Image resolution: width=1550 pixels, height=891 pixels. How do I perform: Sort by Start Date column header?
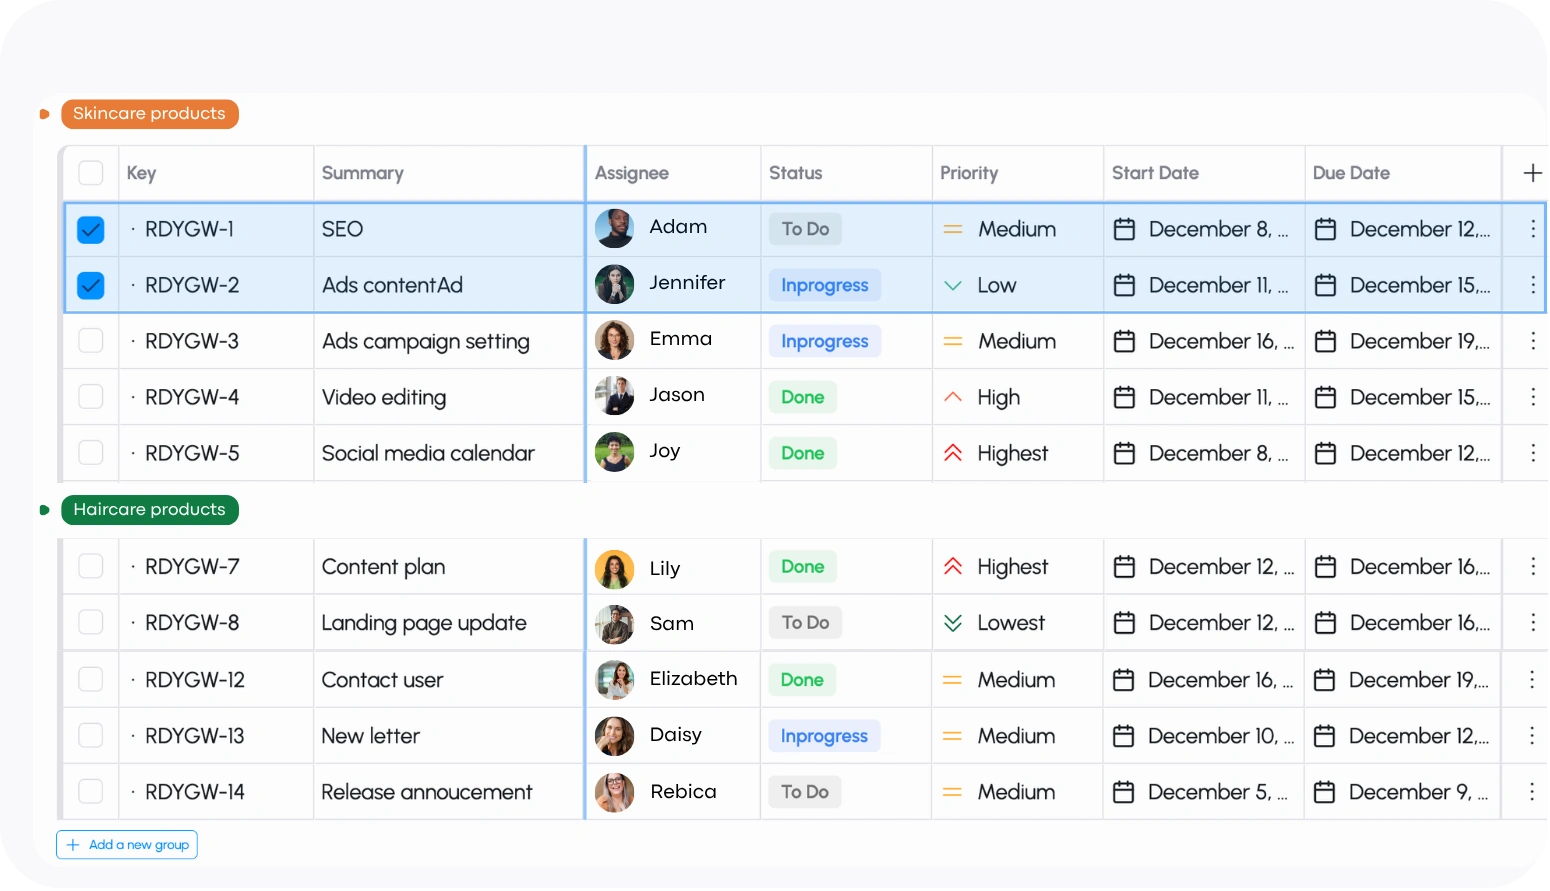(x=1155, y=173)
